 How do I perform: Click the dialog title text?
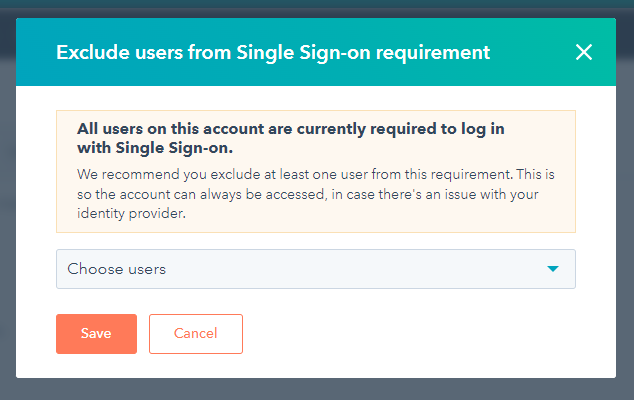point(272,52)
